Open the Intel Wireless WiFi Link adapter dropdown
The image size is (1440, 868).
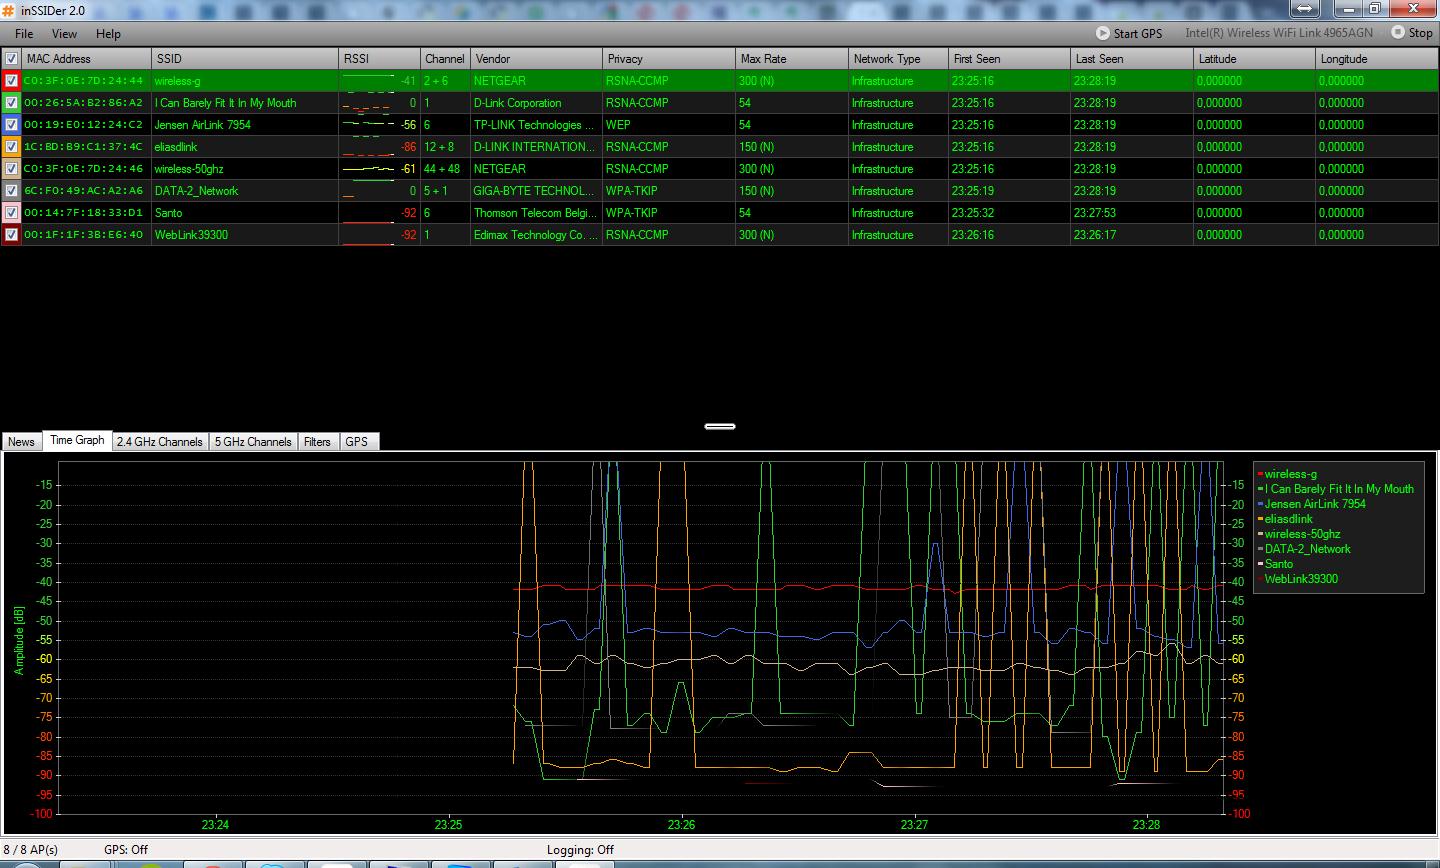point(1279,33)
